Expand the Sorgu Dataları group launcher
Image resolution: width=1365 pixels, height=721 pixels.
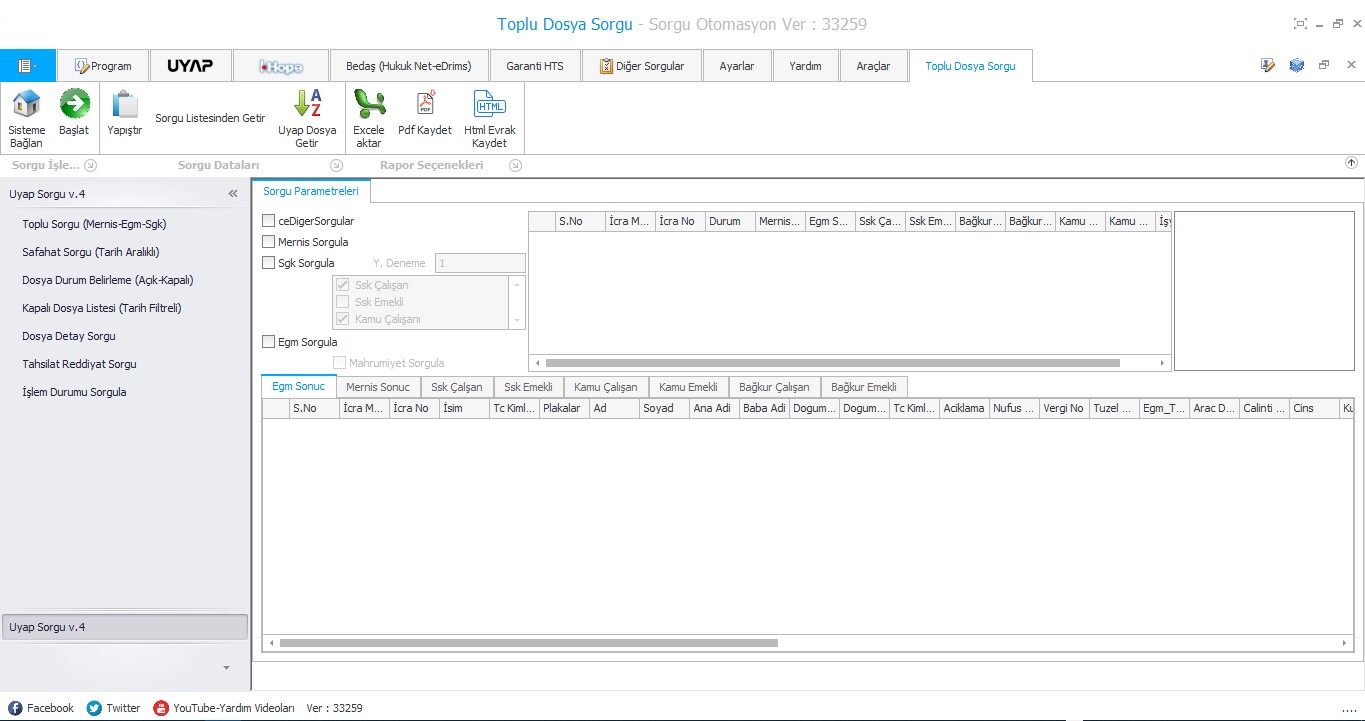(x=336, y=166)
